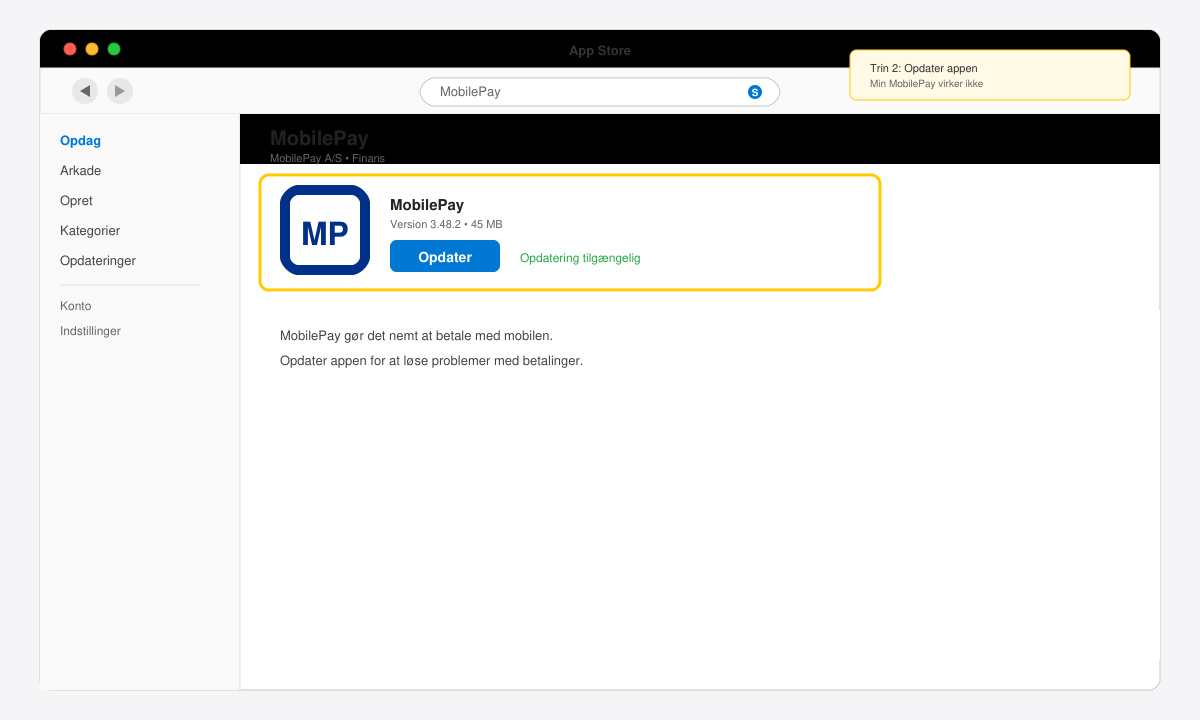Show Opdateringer in the sidebar
1200x720 pixels.
click(98, 261)
